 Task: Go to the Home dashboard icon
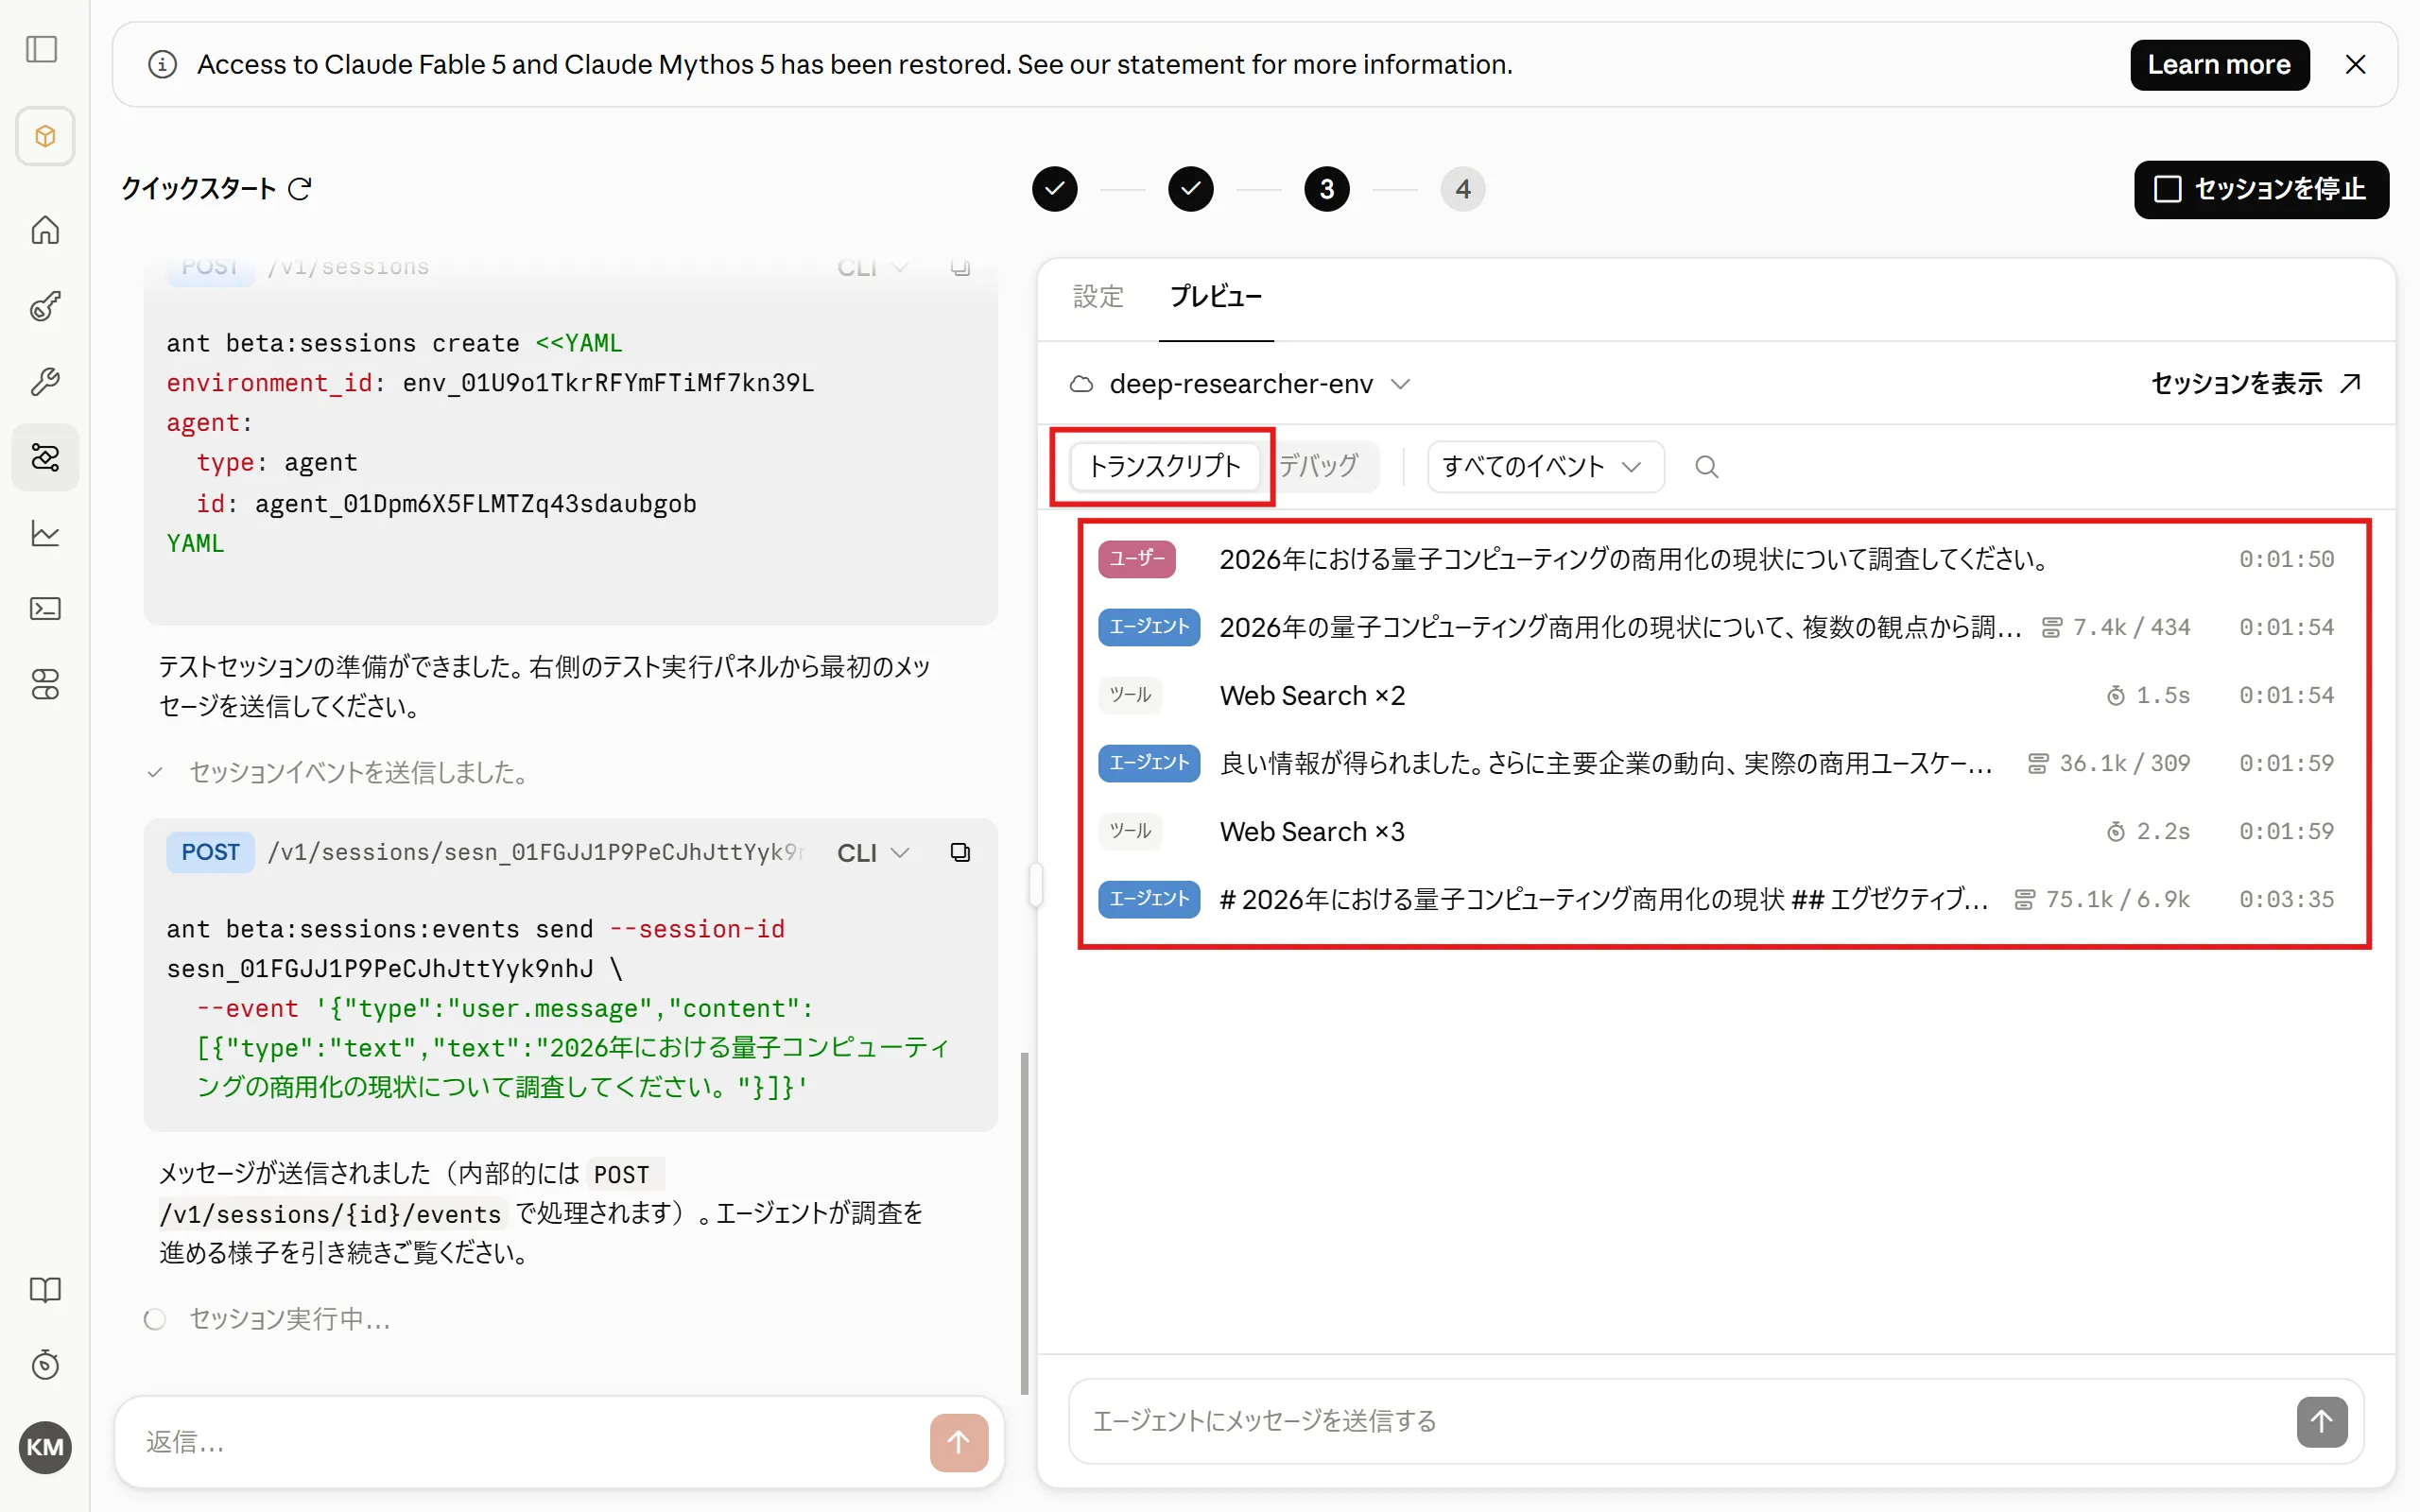coord(45,230)
